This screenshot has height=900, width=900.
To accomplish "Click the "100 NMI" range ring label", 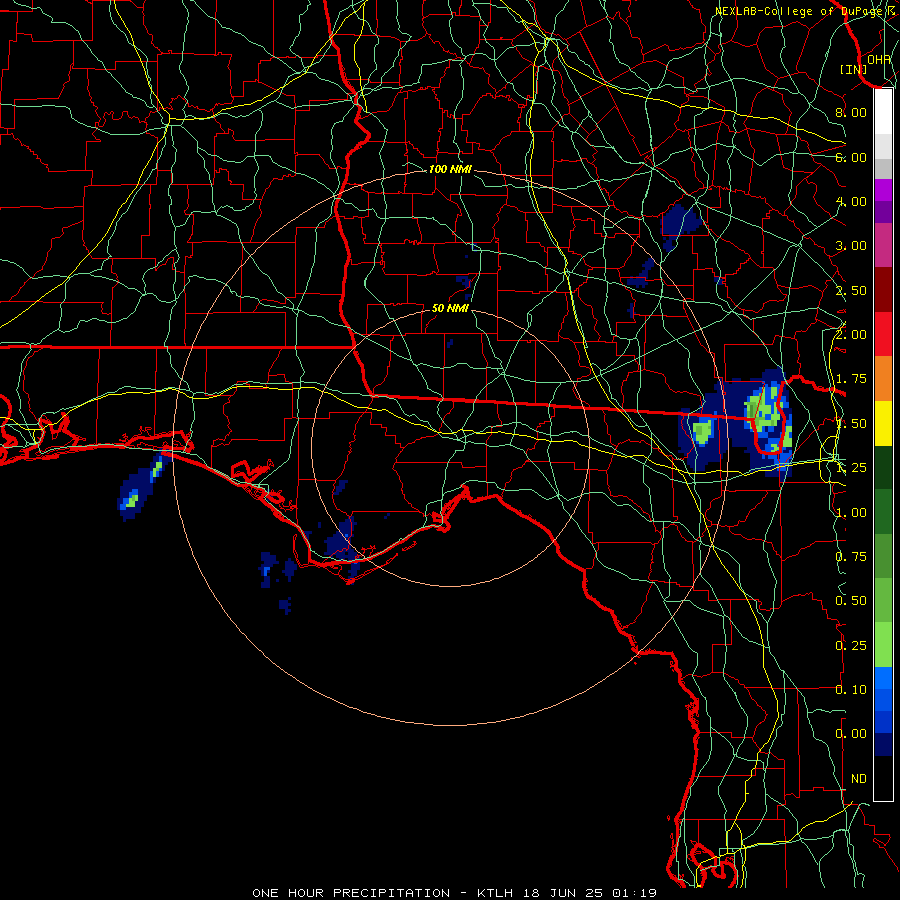I will point(450,169).
